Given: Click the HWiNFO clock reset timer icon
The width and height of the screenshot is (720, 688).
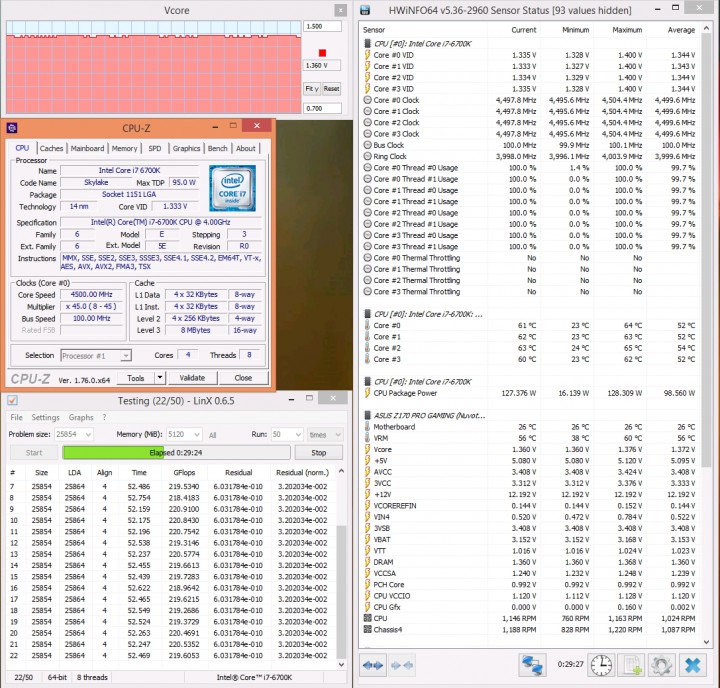Looking at the screenshot, I should click(x=601, y=665).
